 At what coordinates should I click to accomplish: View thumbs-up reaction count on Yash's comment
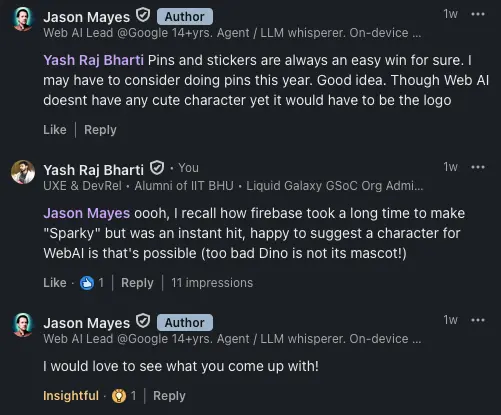pos(92,283)
